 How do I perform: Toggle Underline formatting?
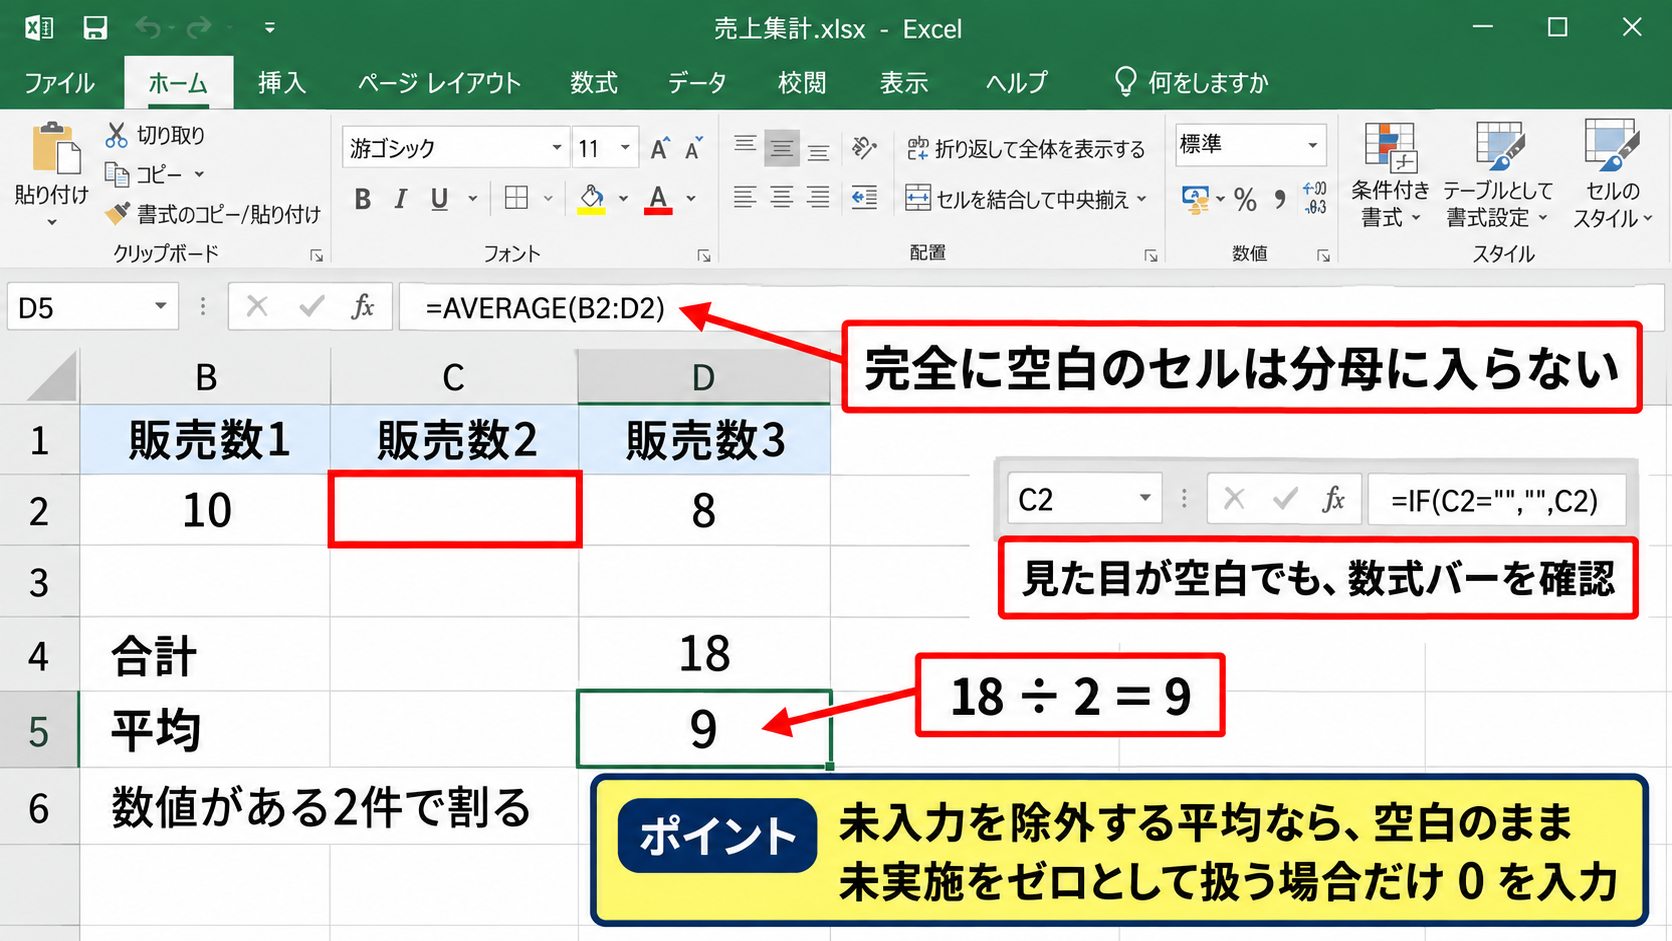(x=439, y=199)
